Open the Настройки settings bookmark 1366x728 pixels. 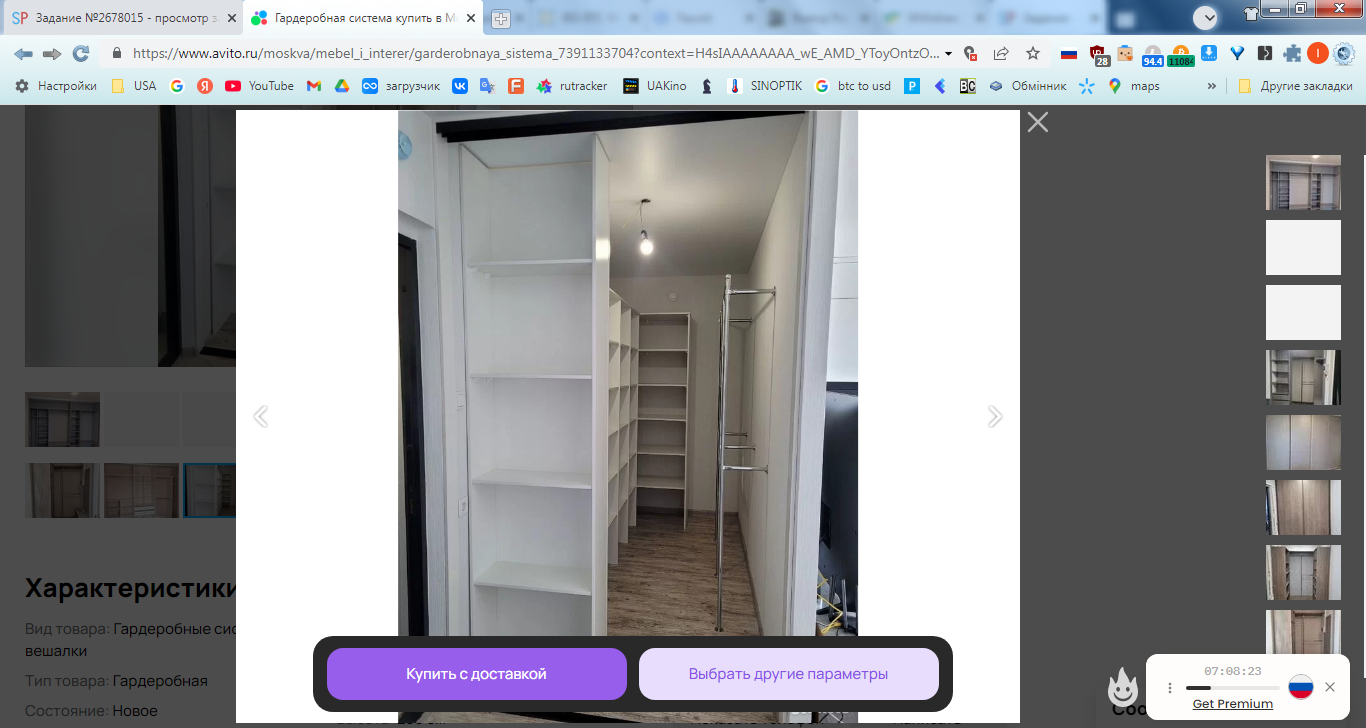[x=56, y=86]
